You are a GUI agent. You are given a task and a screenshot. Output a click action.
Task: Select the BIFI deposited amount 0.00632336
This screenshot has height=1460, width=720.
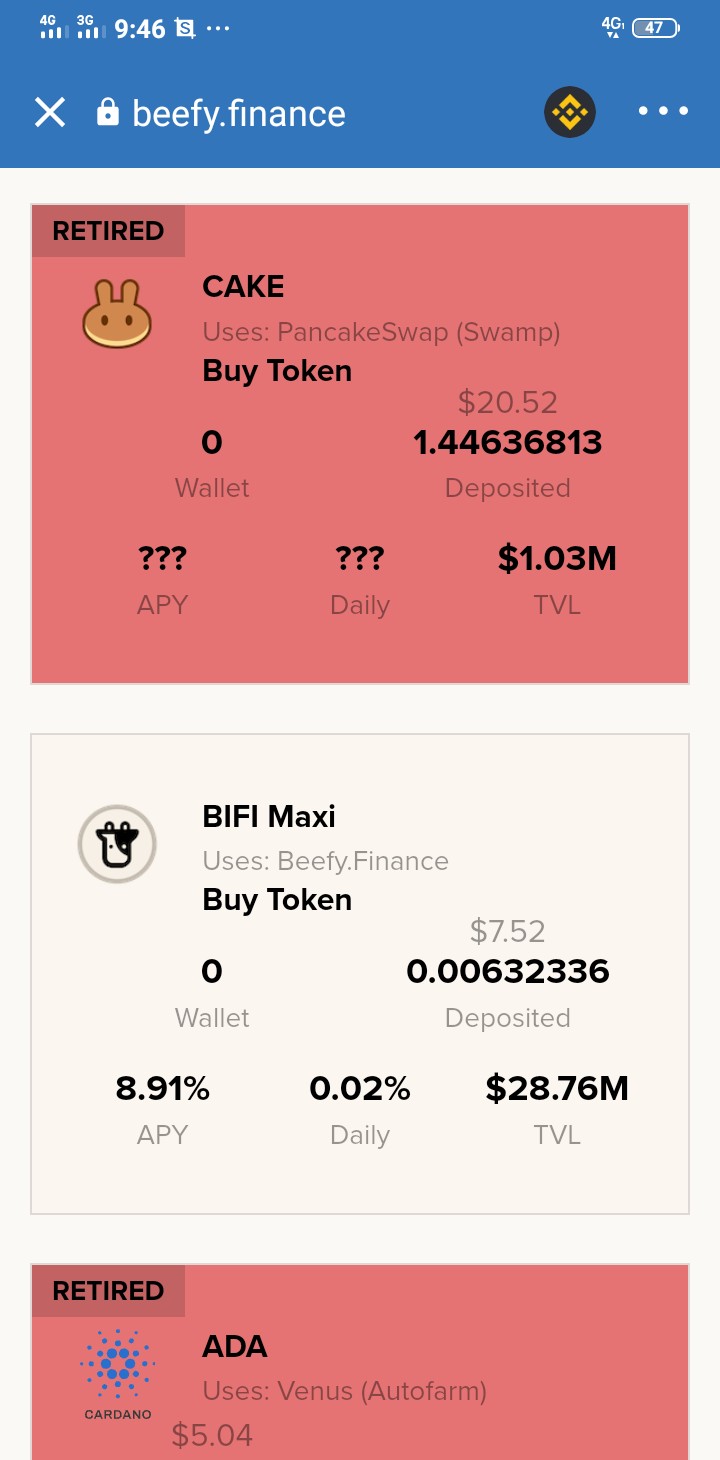pyautogui.click(x=508, y=972)
